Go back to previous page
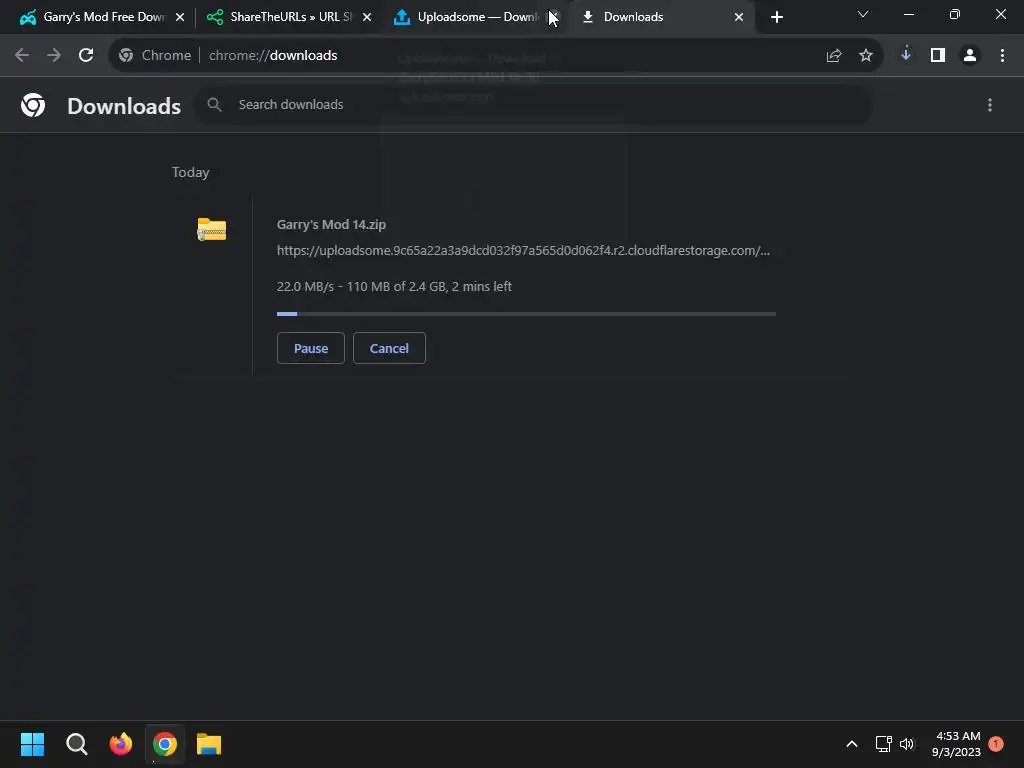 (22, 56)
